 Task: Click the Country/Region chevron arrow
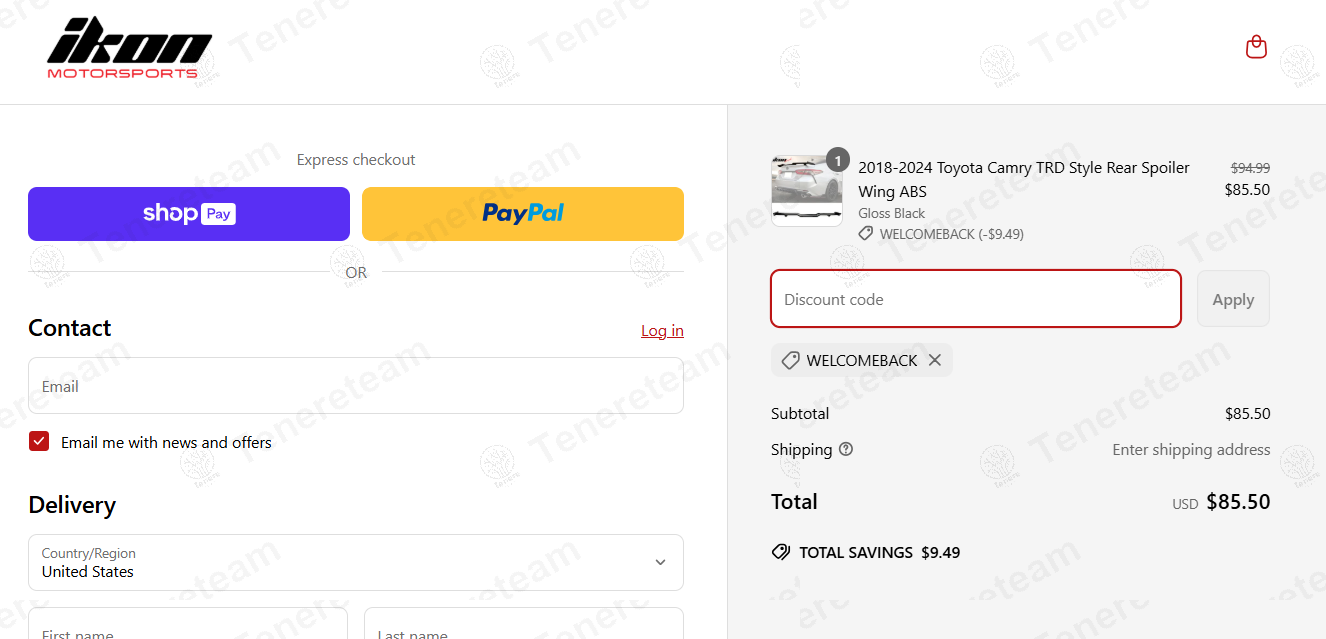pos(660,562)
